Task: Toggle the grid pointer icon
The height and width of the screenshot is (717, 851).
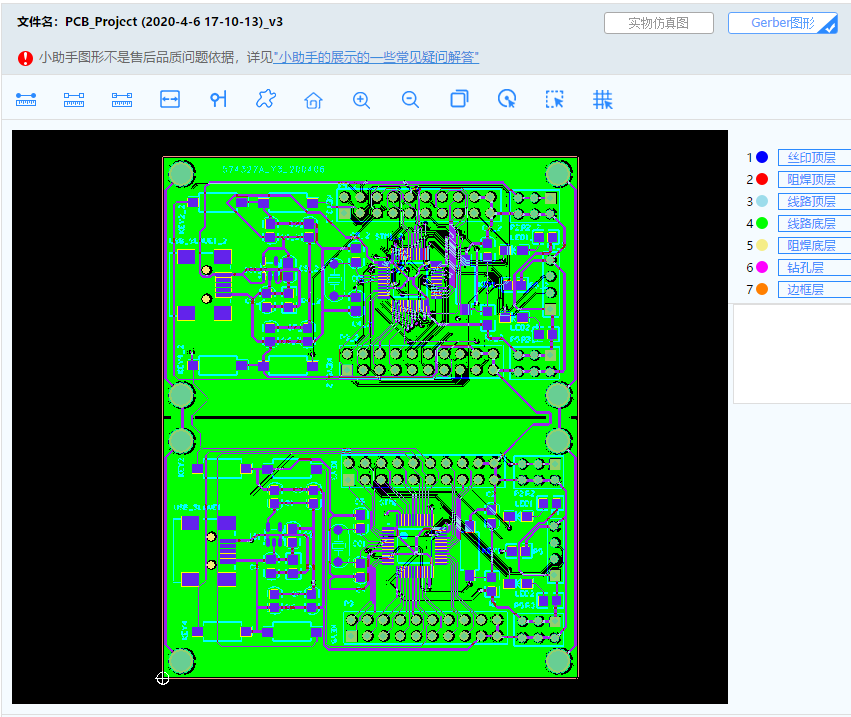Action: click(602, 100)
